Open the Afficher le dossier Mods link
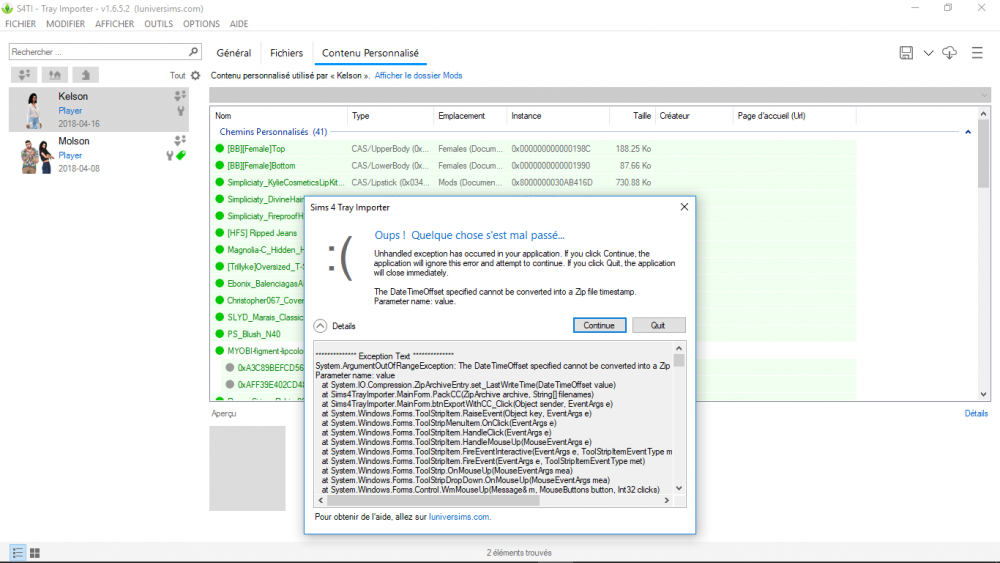1000x563 pixels. pos(418,75)
